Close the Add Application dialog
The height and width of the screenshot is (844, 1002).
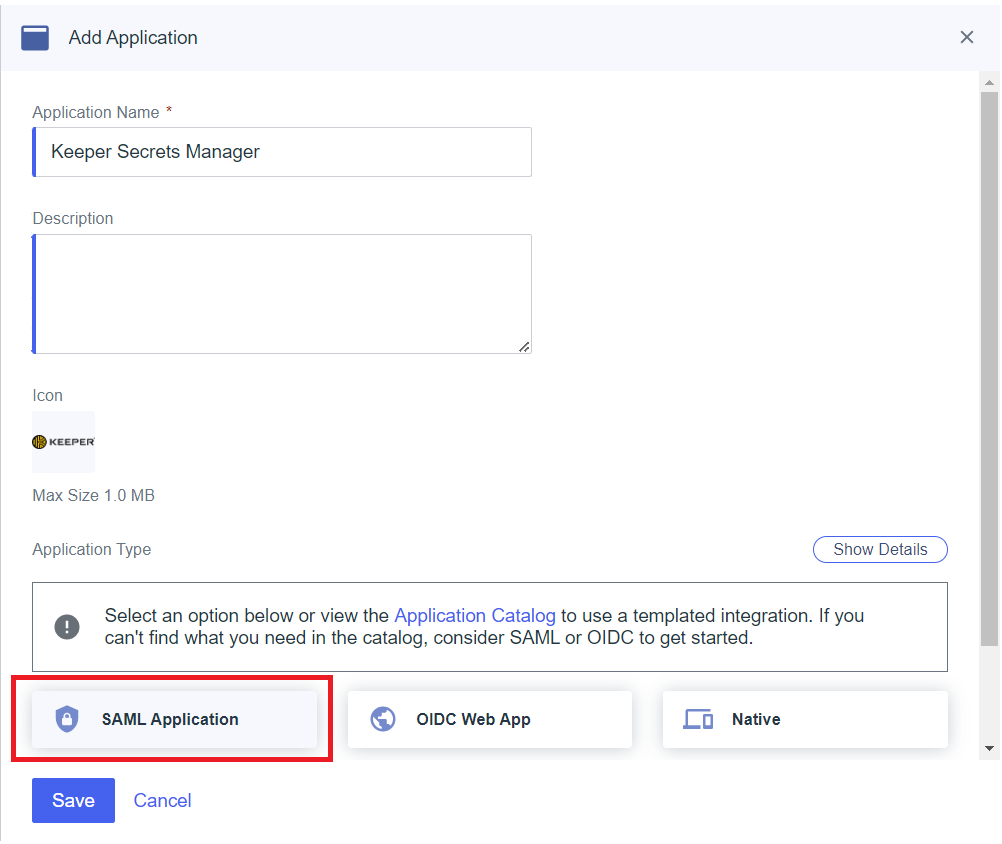pos(966,38)
